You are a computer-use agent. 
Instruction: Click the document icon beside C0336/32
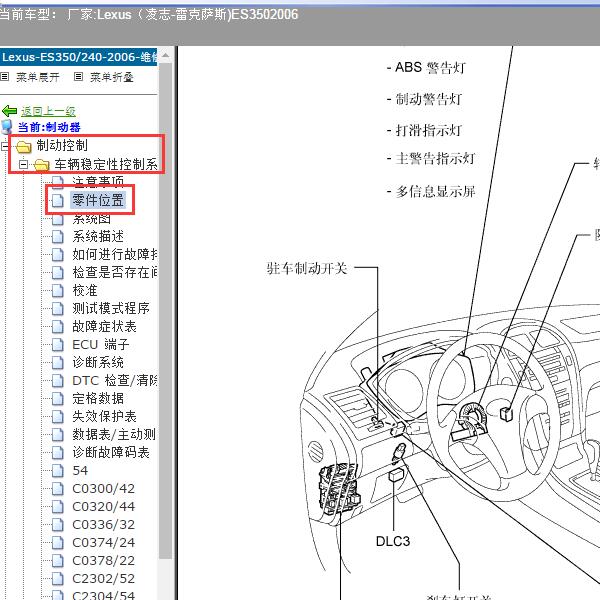coord(58,525)
